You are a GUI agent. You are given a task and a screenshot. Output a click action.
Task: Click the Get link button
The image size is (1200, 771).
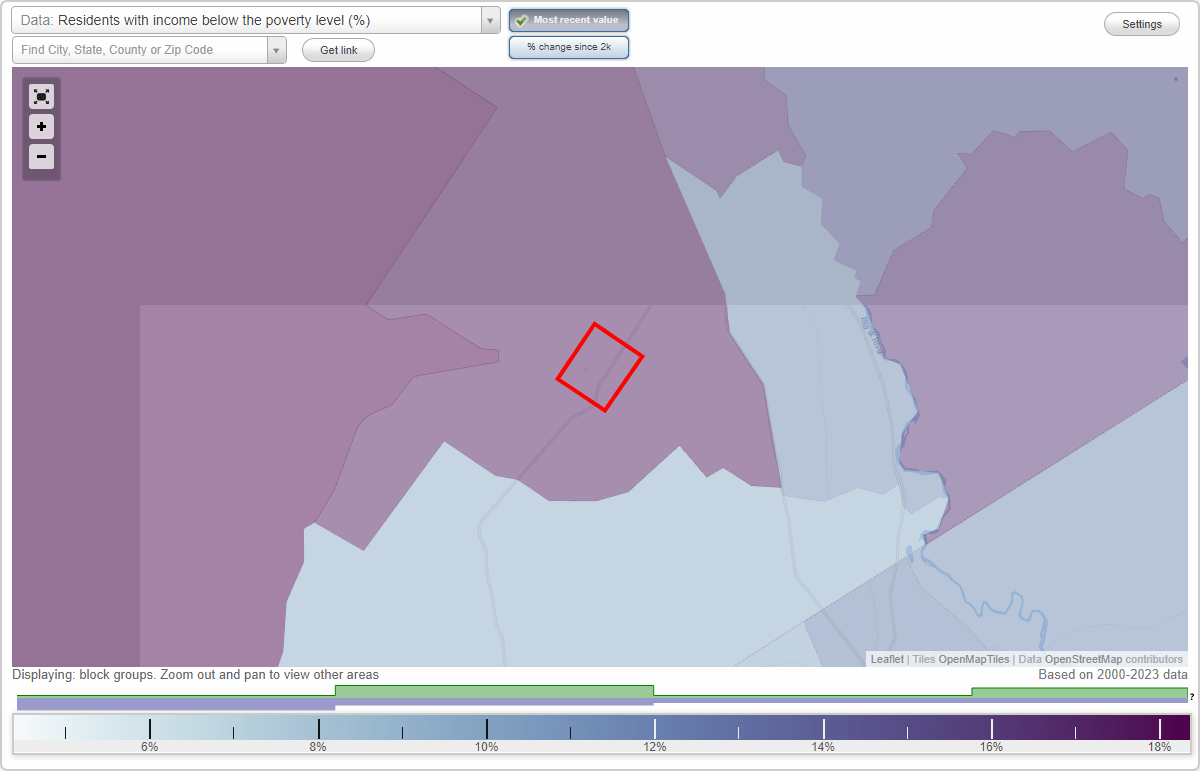338,49
